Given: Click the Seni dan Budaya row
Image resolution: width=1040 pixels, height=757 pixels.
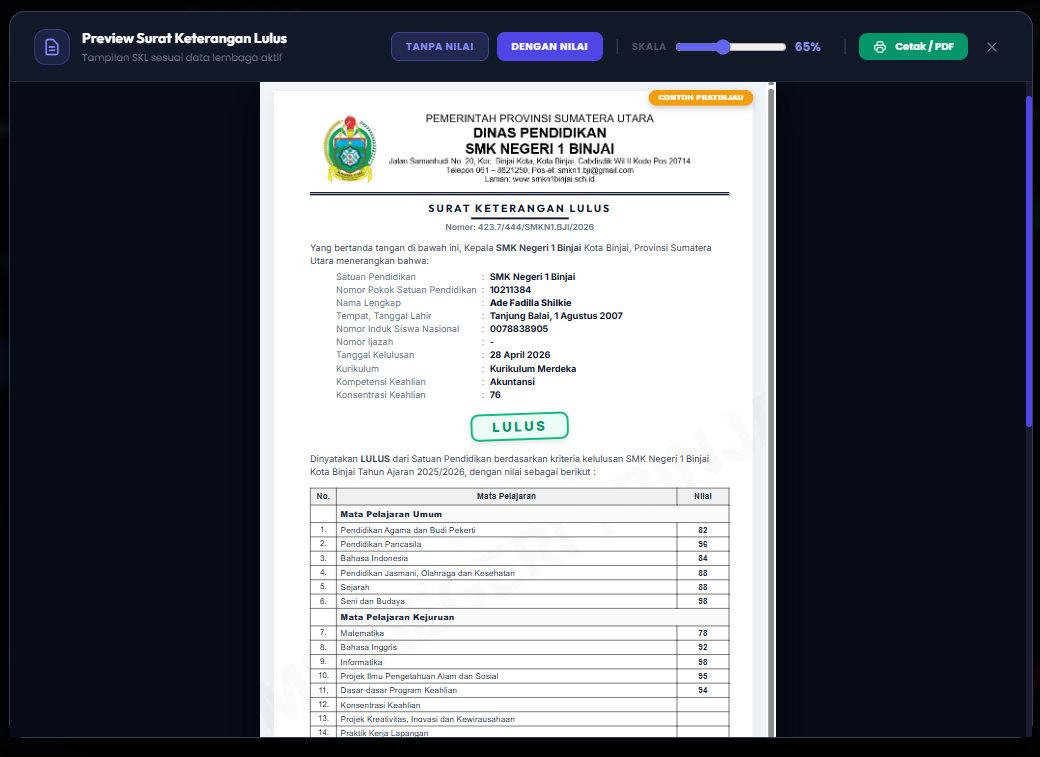Looking at the screenshot, I should click(519, 602).
